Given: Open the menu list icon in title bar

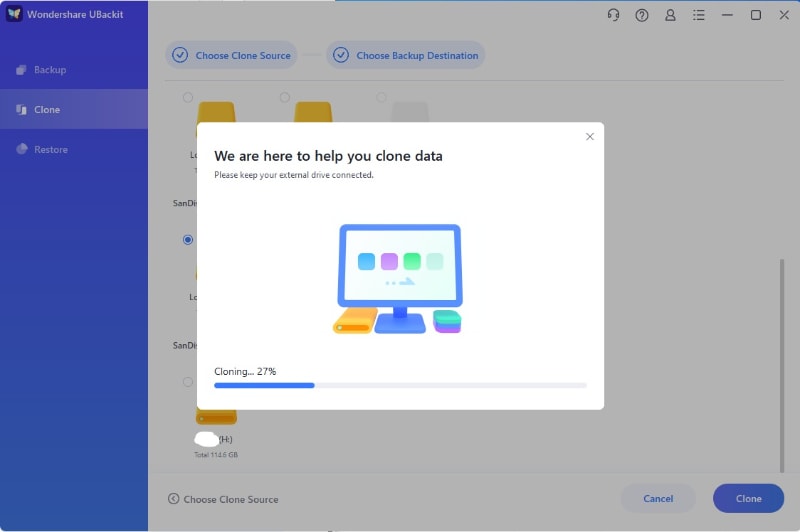Looking at the screenshot, I should click(x=699, y=15).
